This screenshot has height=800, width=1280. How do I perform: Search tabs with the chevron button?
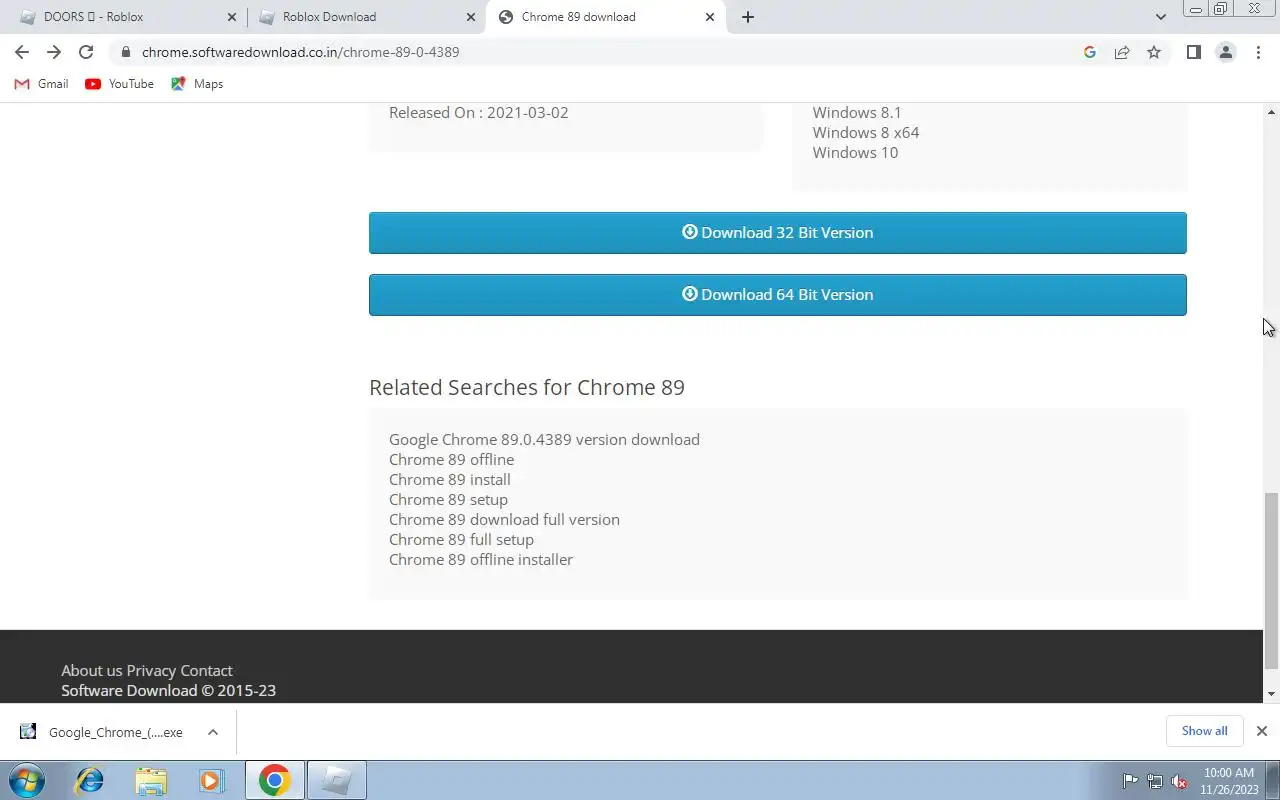(x=1160, y=17)
